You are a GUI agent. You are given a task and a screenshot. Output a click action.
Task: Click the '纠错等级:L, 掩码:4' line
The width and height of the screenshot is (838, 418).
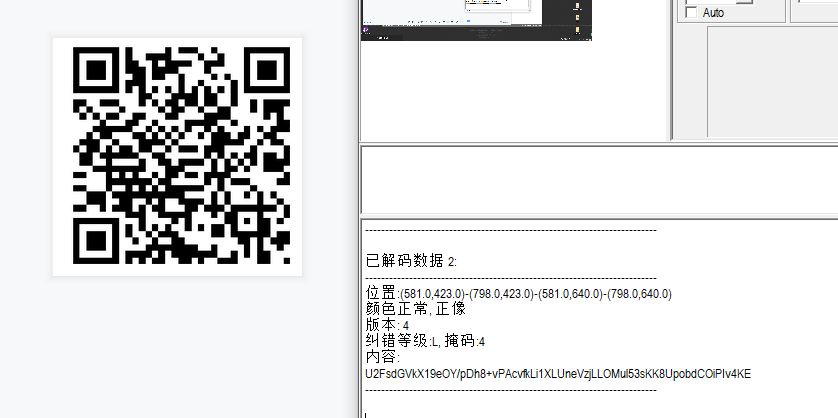pos(425,341)
